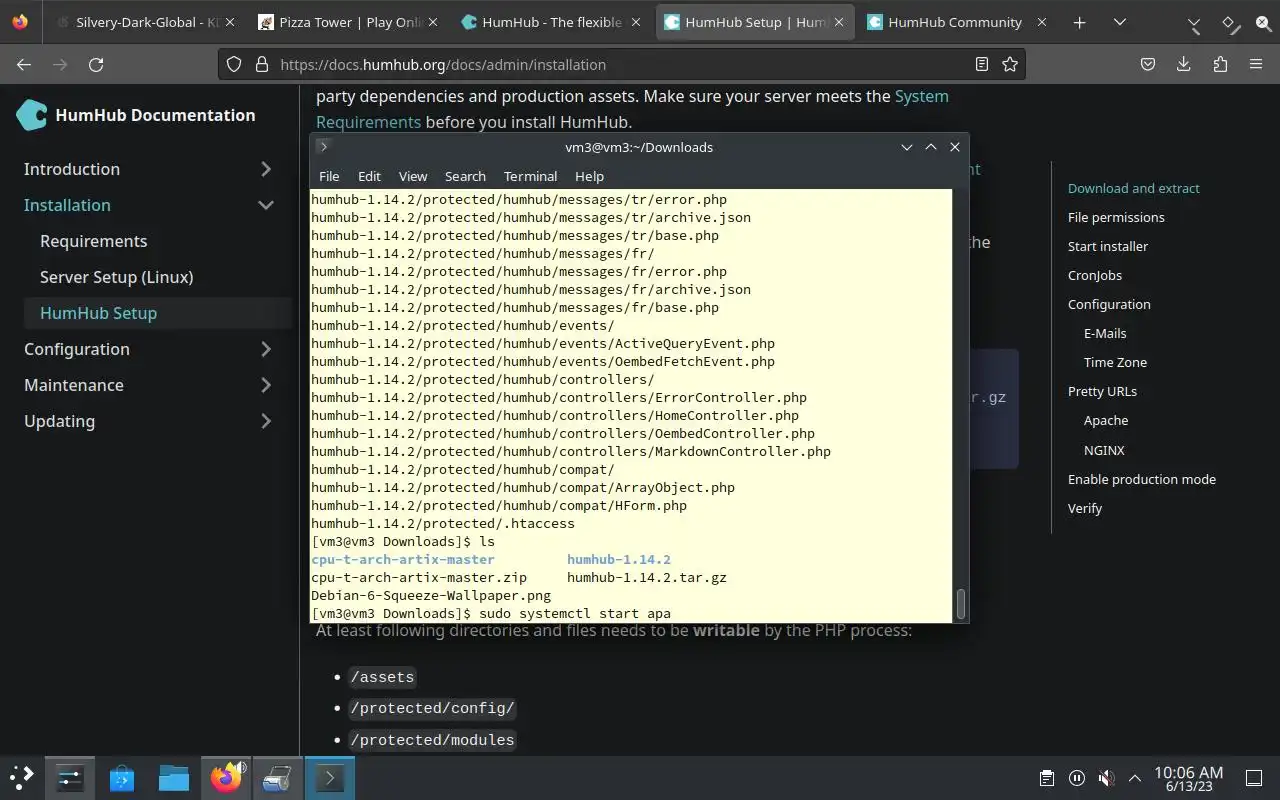Open the Firefox downloads panel
Screen dimensions: 1280x800
pos(1184,64)
